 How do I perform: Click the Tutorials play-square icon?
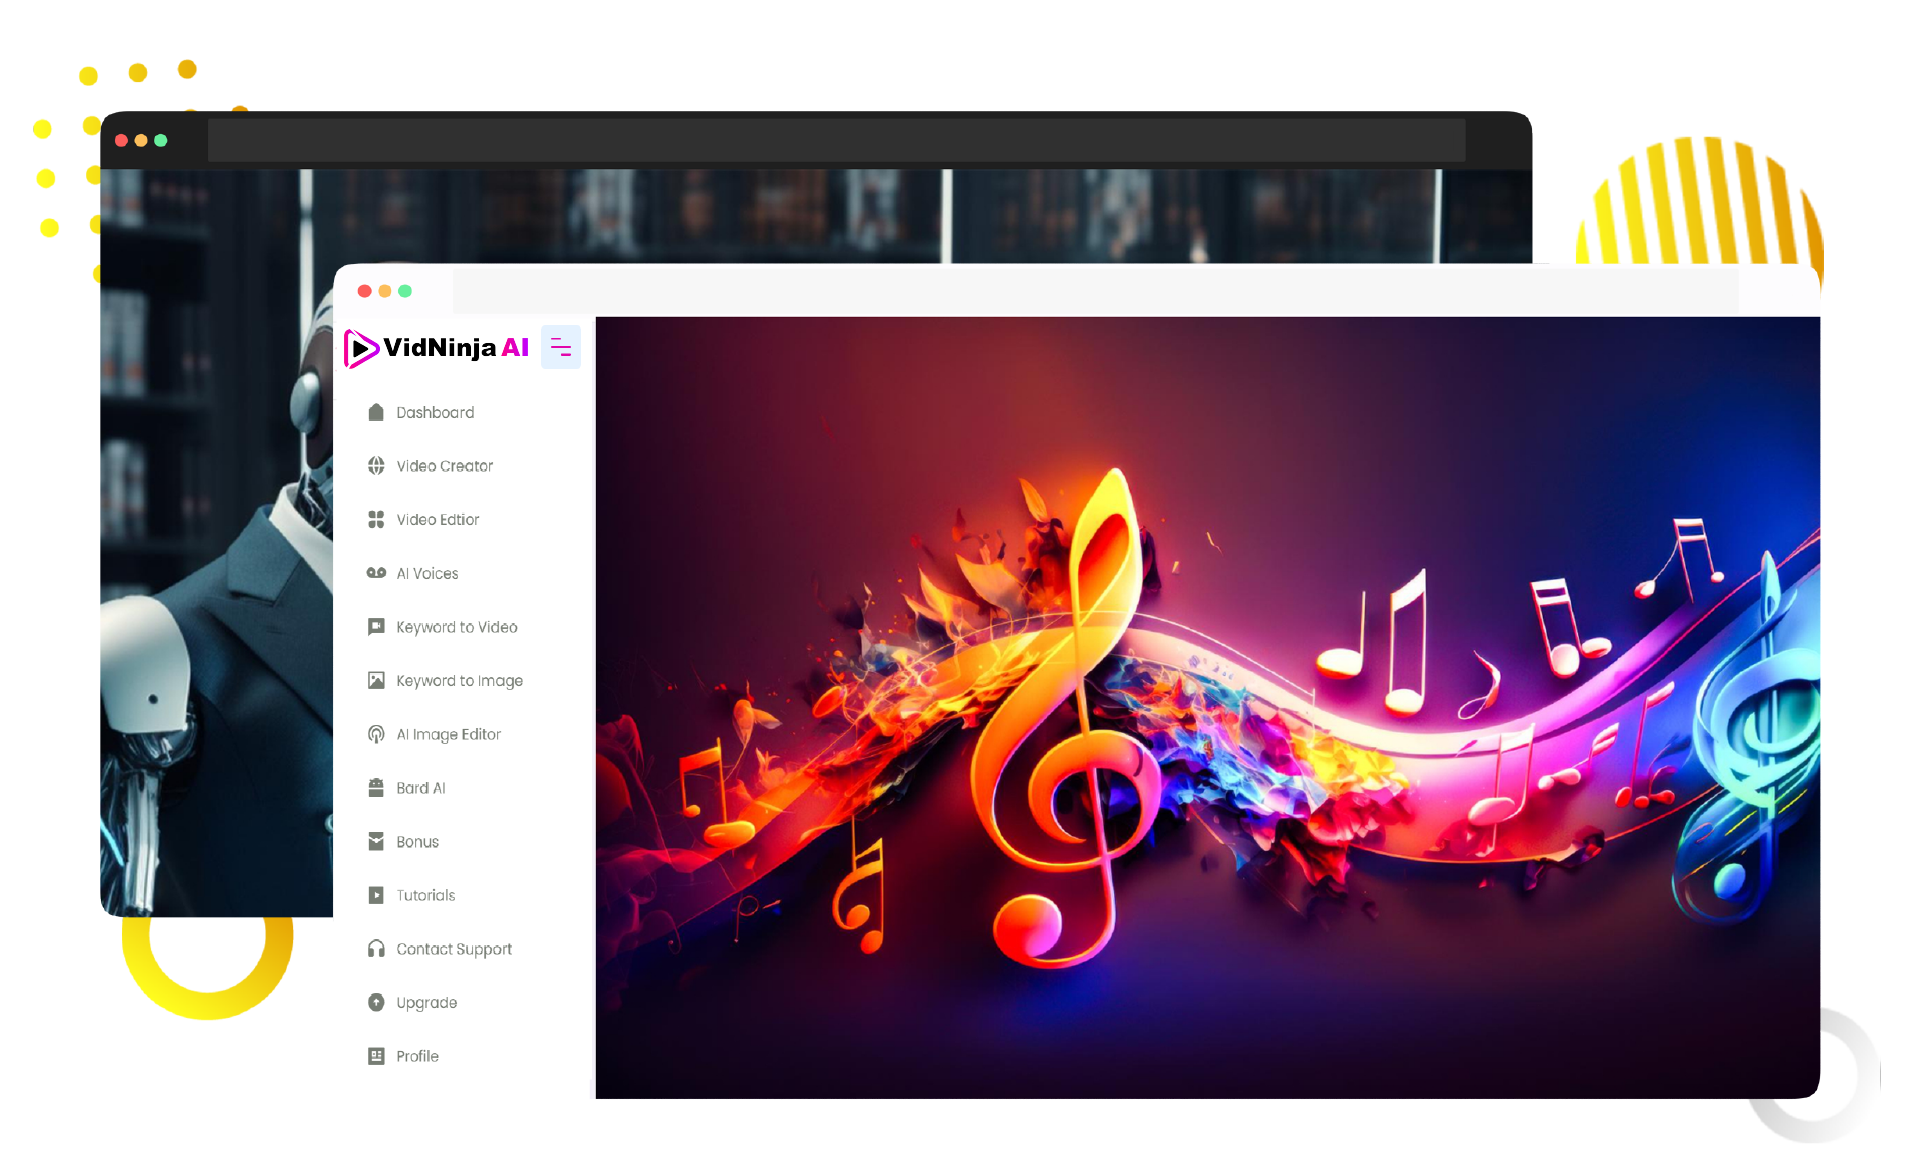pos(376,895)
